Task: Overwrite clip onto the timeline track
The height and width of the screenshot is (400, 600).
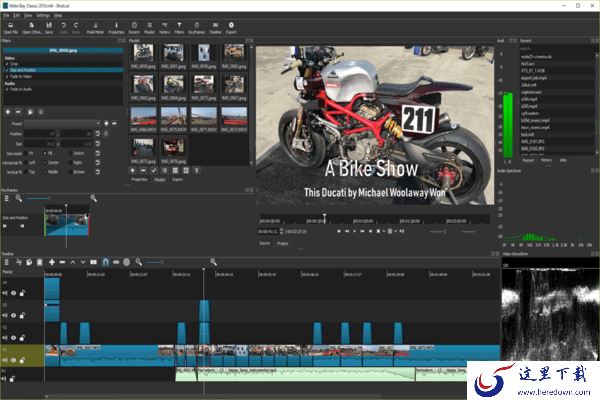Action: 83,262
